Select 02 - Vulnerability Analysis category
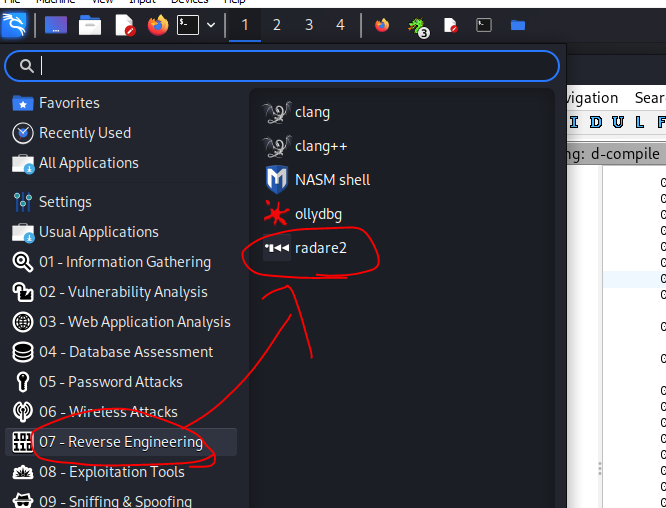This screenshot has width=666, height=508. coord(121,292)
